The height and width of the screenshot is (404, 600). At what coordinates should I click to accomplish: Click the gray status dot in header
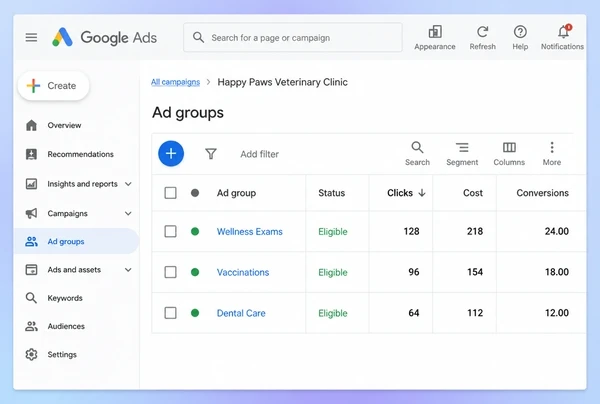[x=195, y=193]
